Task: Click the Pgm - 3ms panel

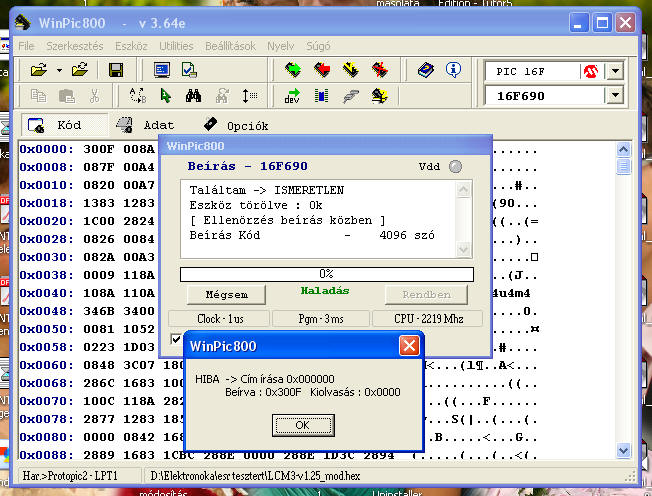Action: (x=321, y=319)
